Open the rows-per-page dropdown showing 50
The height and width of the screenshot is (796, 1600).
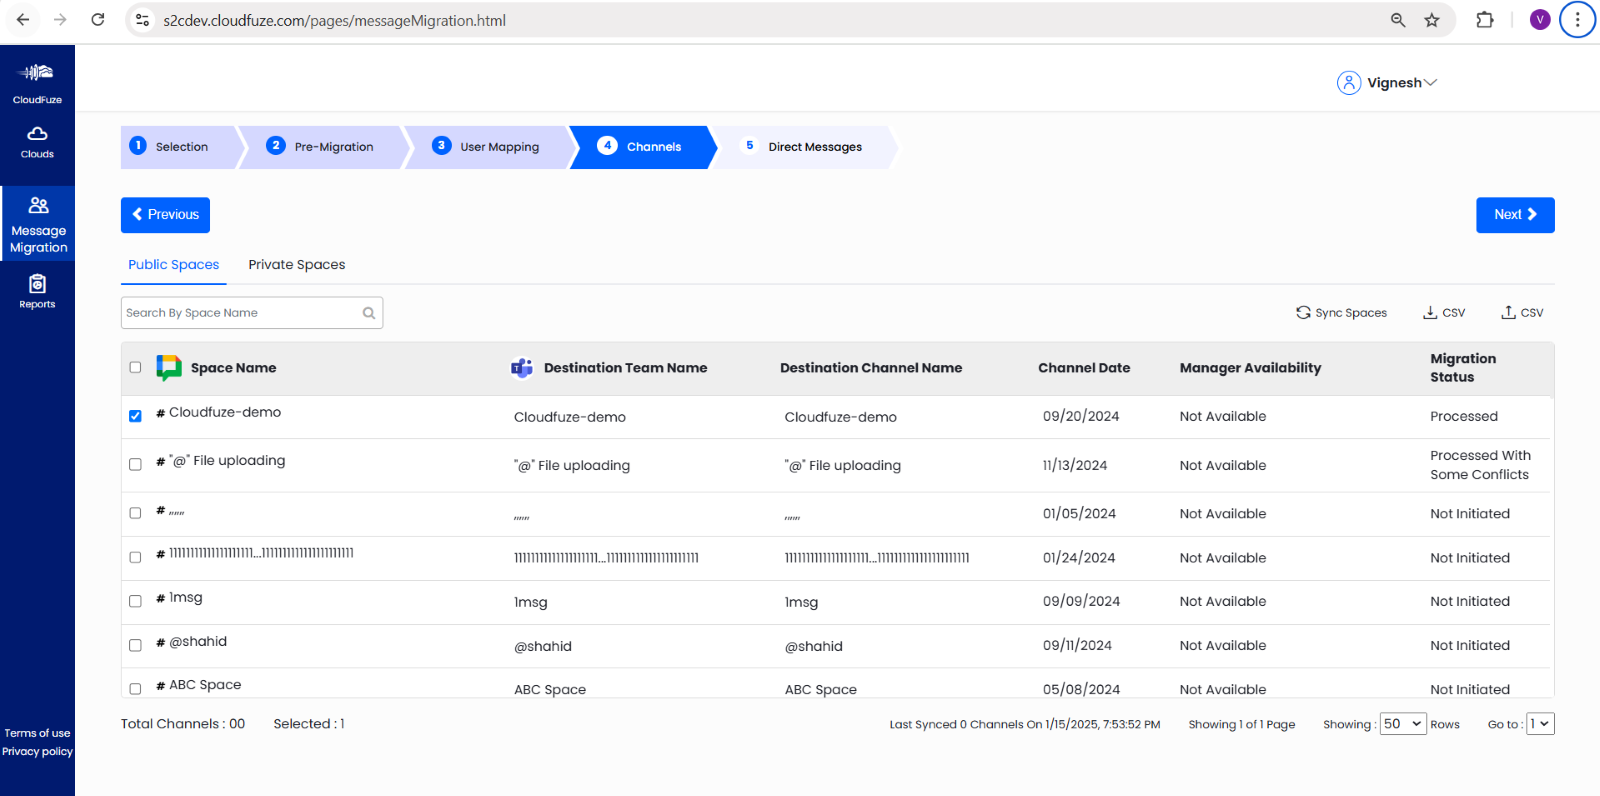(x=1402, y=724)
